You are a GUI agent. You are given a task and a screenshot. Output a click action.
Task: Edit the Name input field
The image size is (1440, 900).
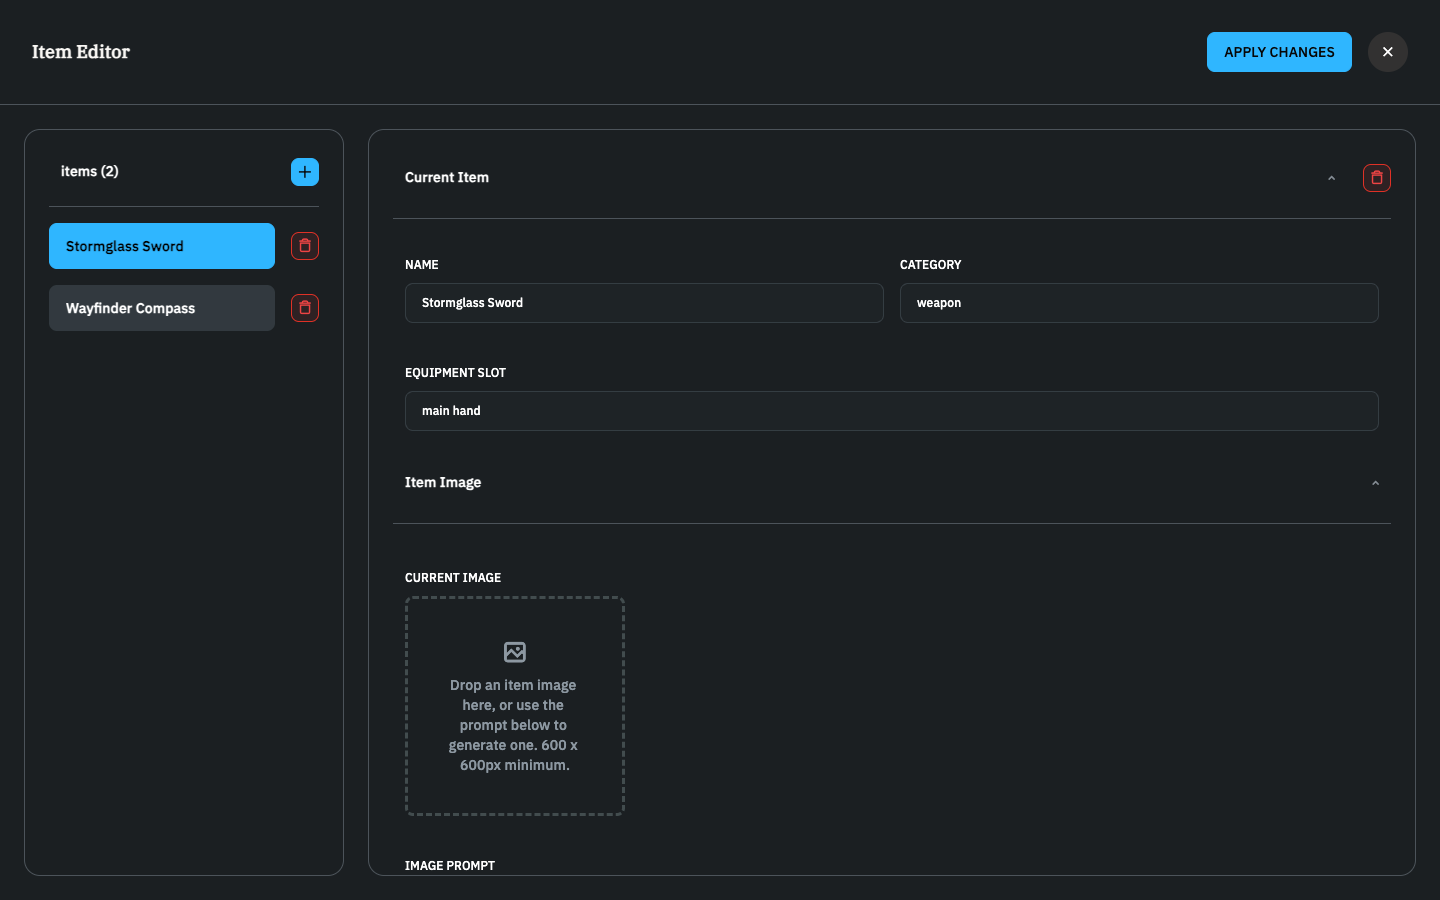(x=644, y=303)
